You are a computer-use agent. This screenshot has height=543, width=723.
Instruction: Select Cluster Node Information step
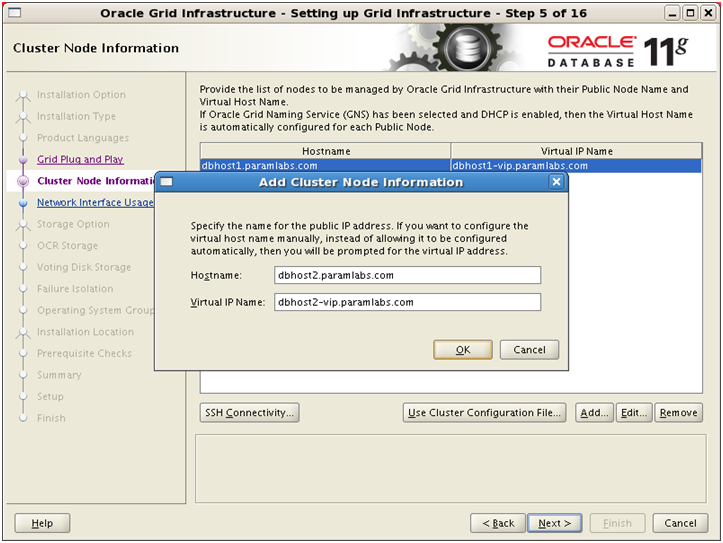coord(95,181)
